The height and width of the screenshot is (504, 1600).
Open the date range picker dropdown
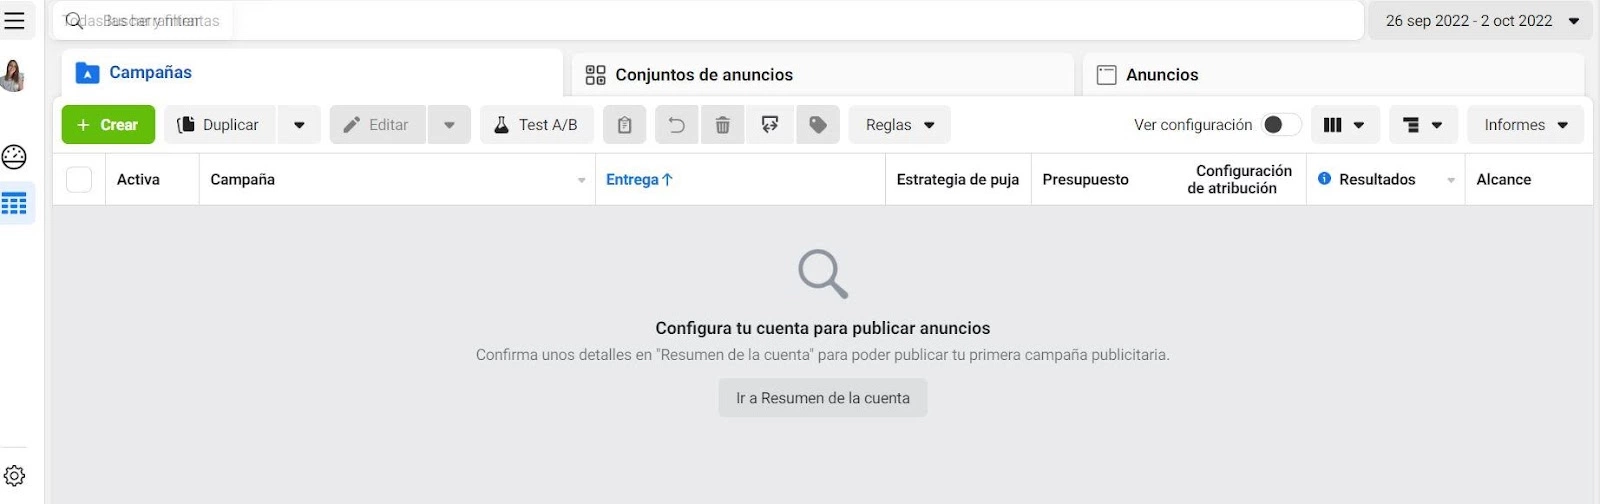tap(1480, 21)
